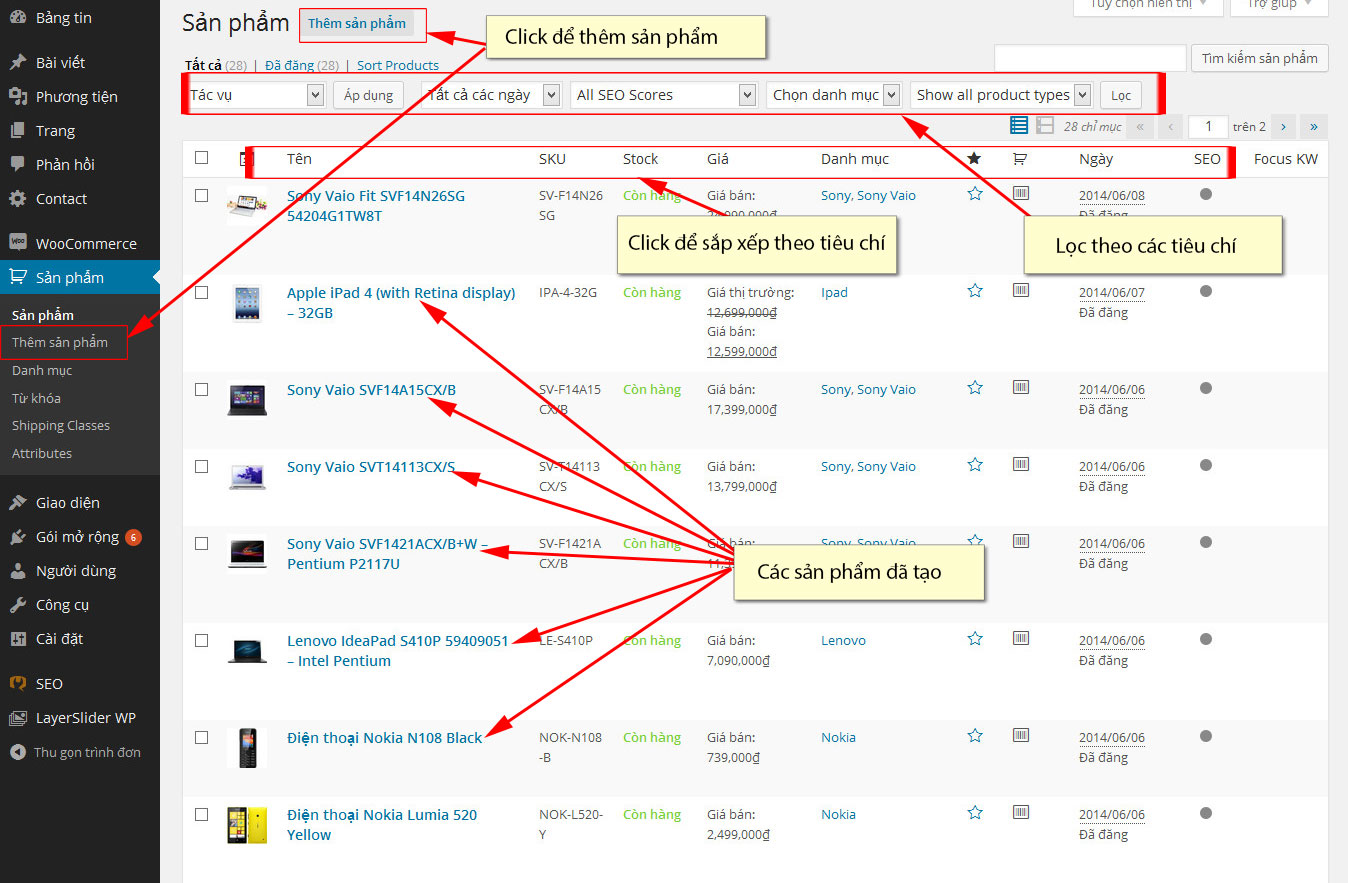This screenshot has width=1348, height=883.
Task: Open Từ khóa in the sidebar submenu
Action: pyautogui.click(x=36, y=398)
